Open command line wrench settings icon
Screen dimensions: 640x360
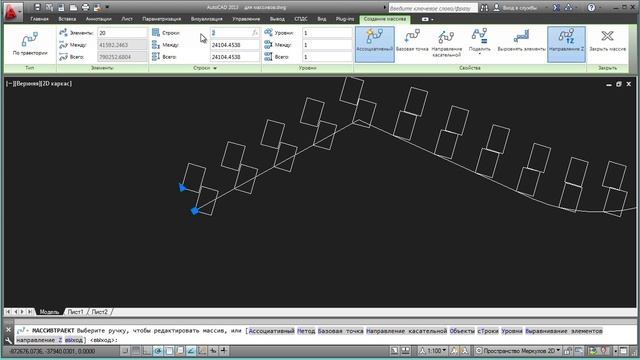(9, 340)
